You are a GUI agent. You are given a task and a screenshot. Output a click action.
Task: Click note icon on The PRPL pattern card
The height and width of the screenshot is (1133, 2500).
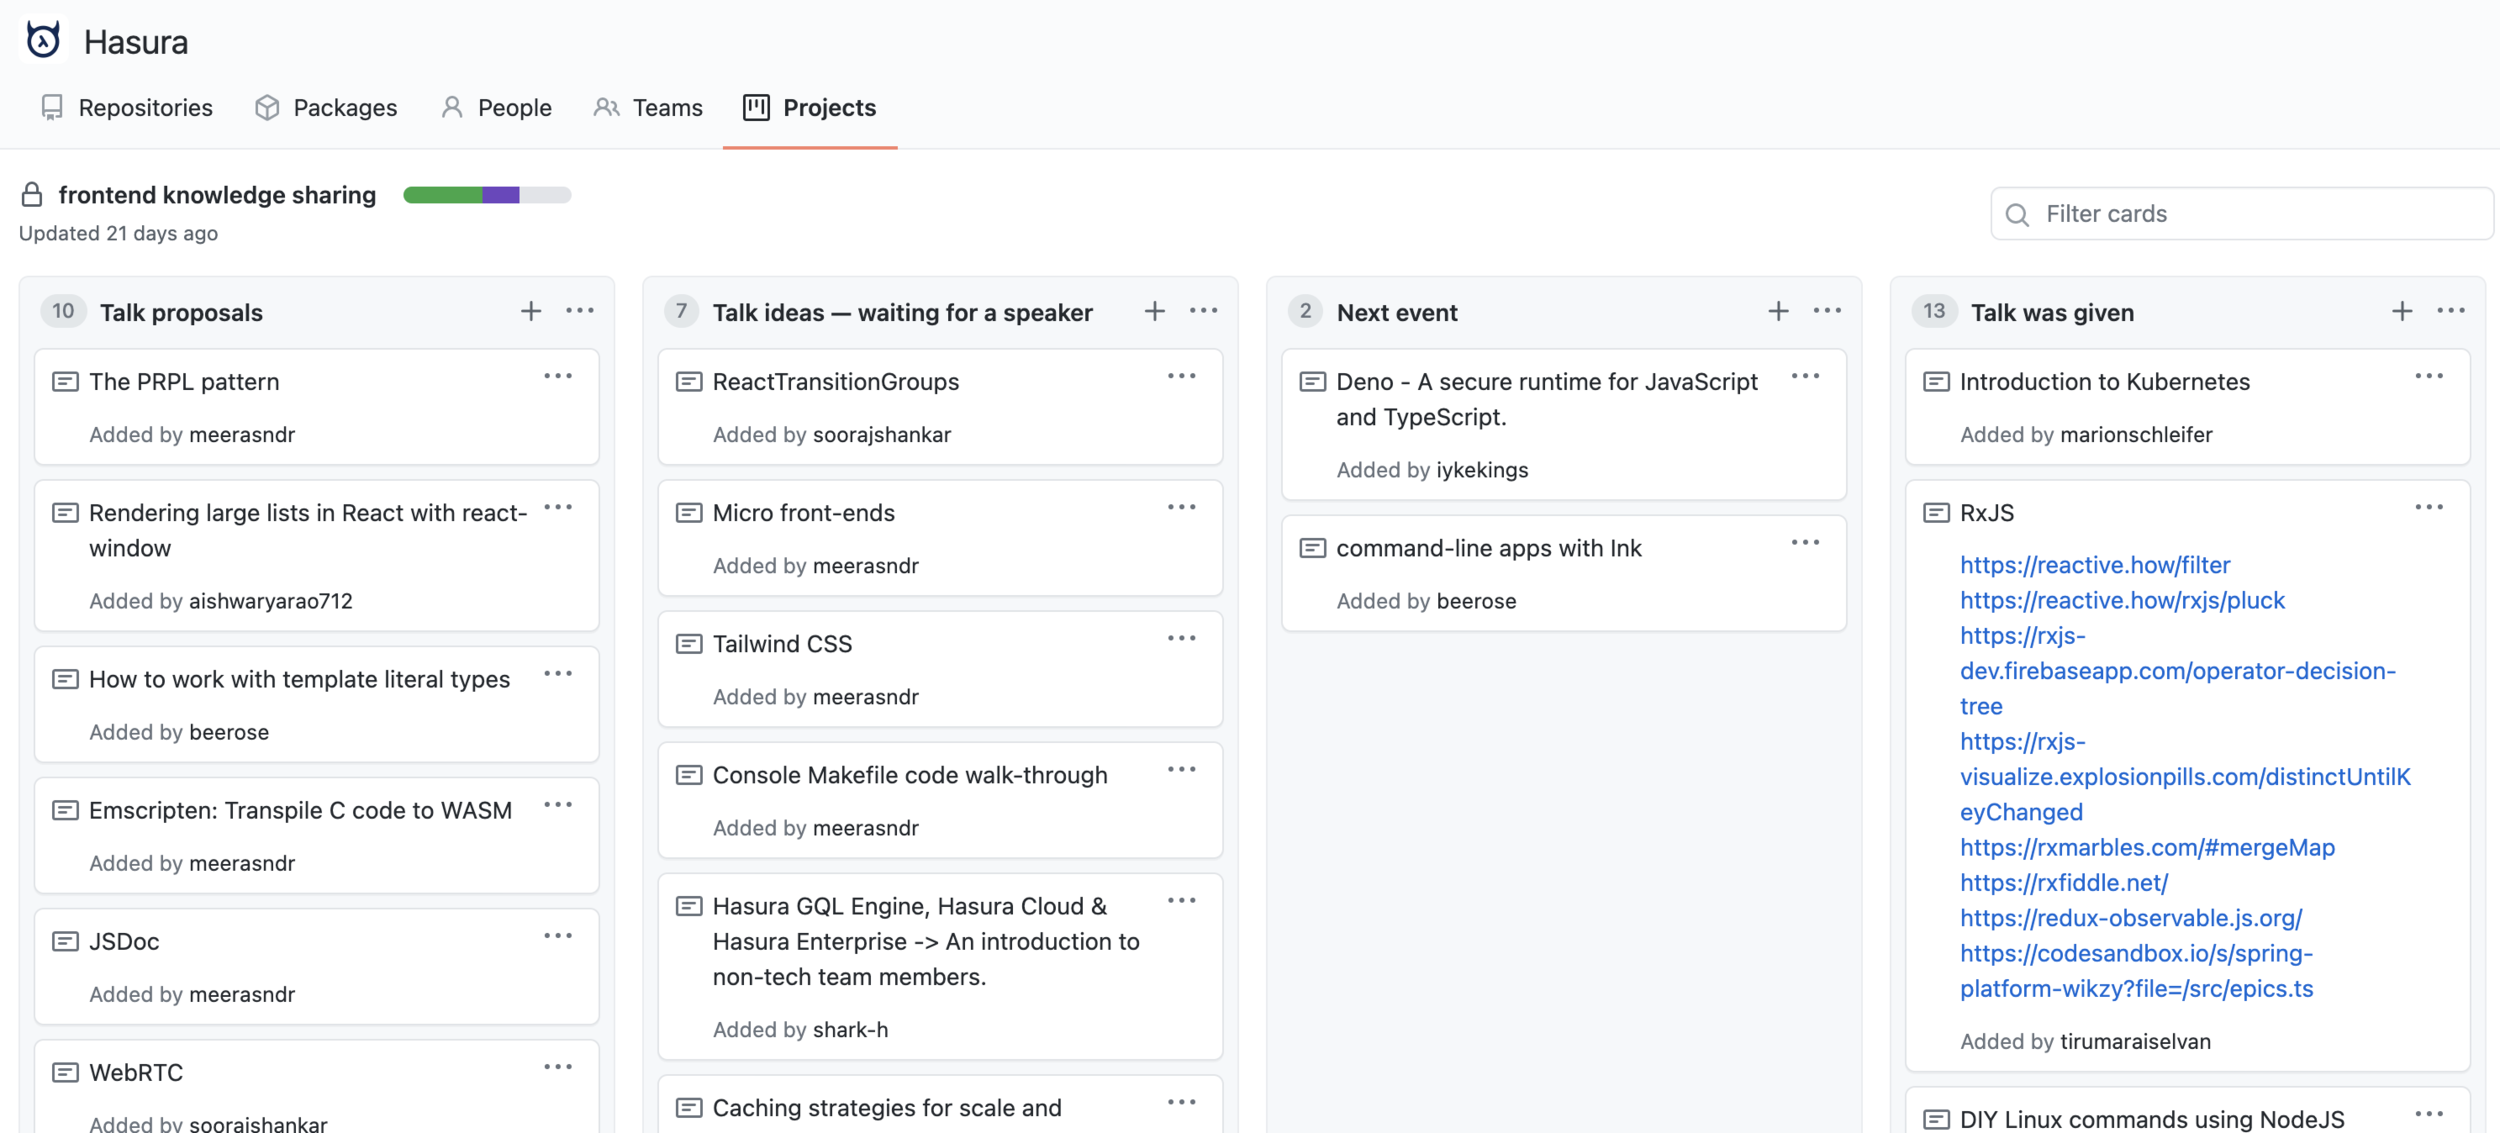[x=65, y=381]
